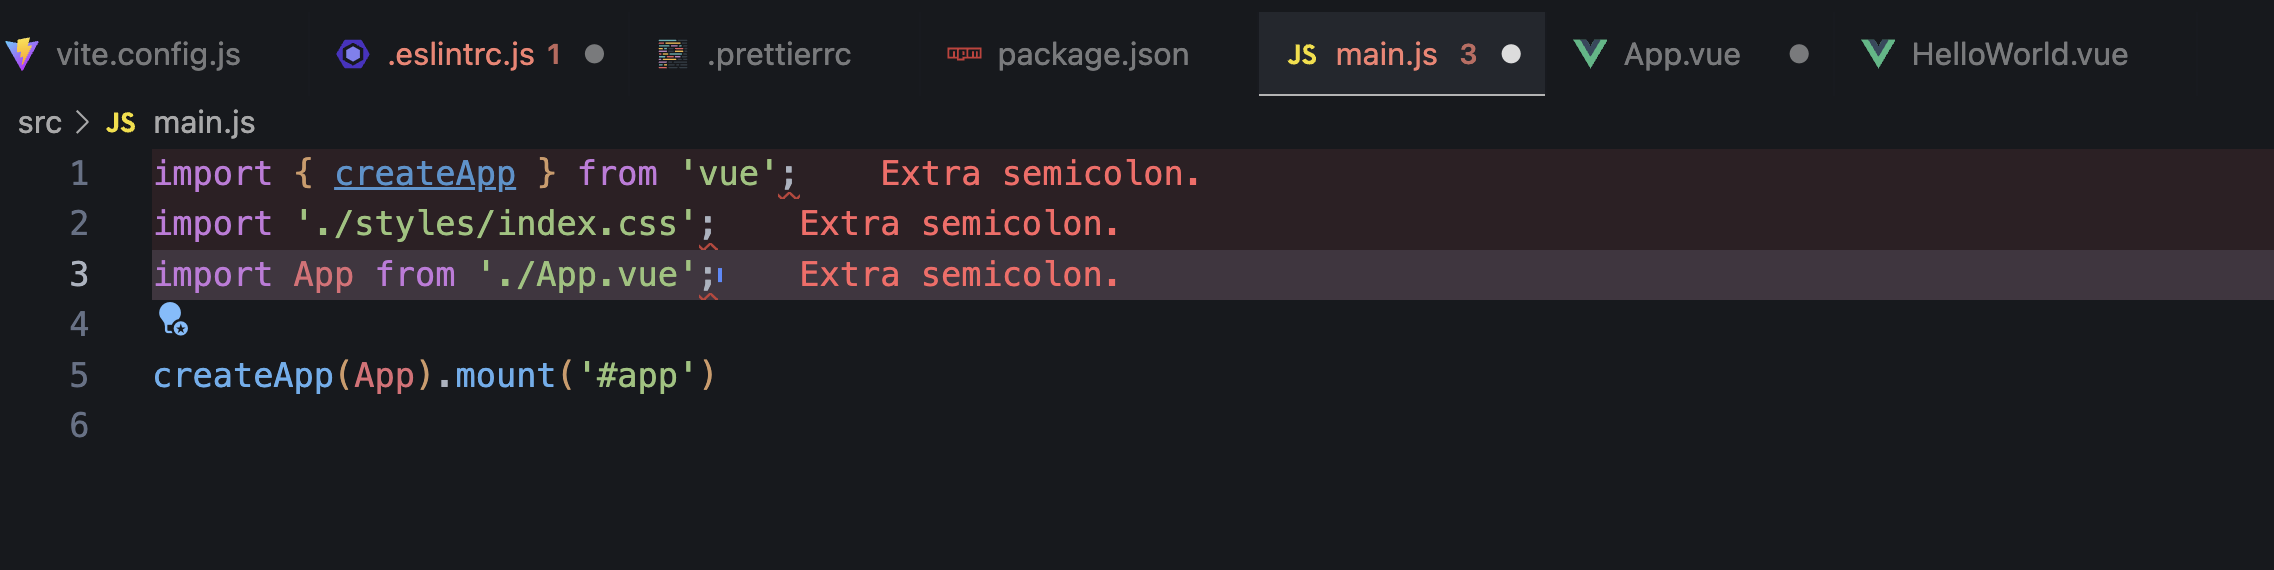Screen dimensions: 2274x570
Task: Click the Prettier icon on .prettierrc tab
Action: [672, 54]
